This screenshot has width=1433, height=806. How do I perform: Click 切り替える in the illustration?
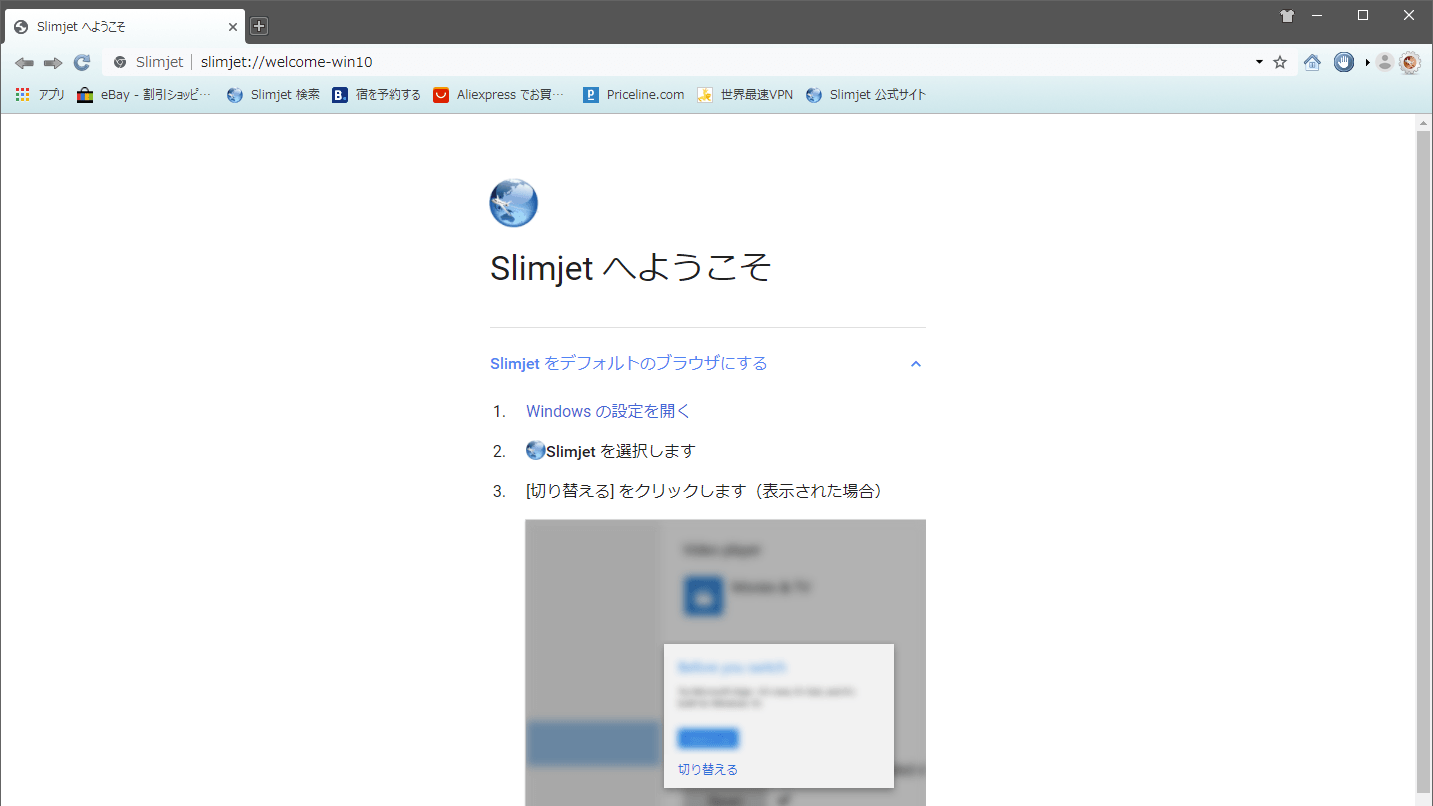pyautogui.click(x=708, y=769)
